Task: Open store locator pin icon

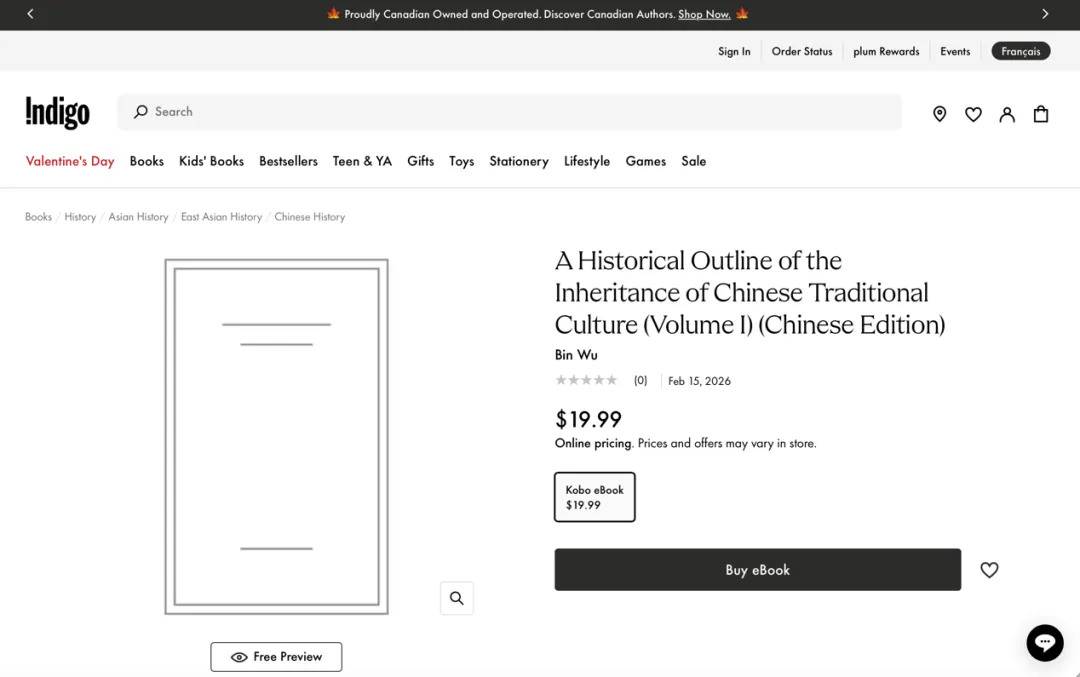Action: tap(939, 114)
